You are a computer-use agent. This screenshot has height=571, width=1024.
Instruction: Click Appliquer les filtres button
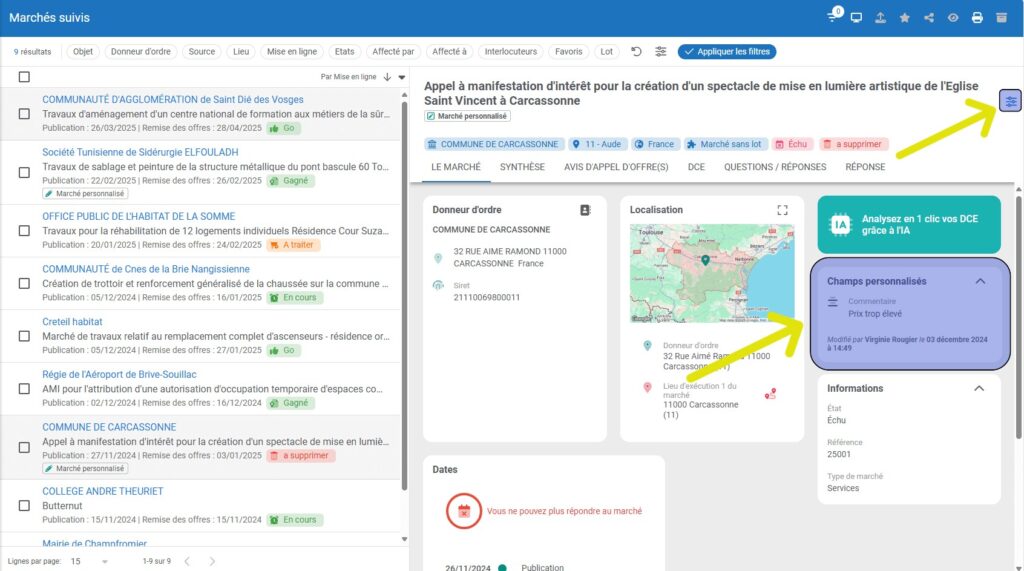point(726,52)
